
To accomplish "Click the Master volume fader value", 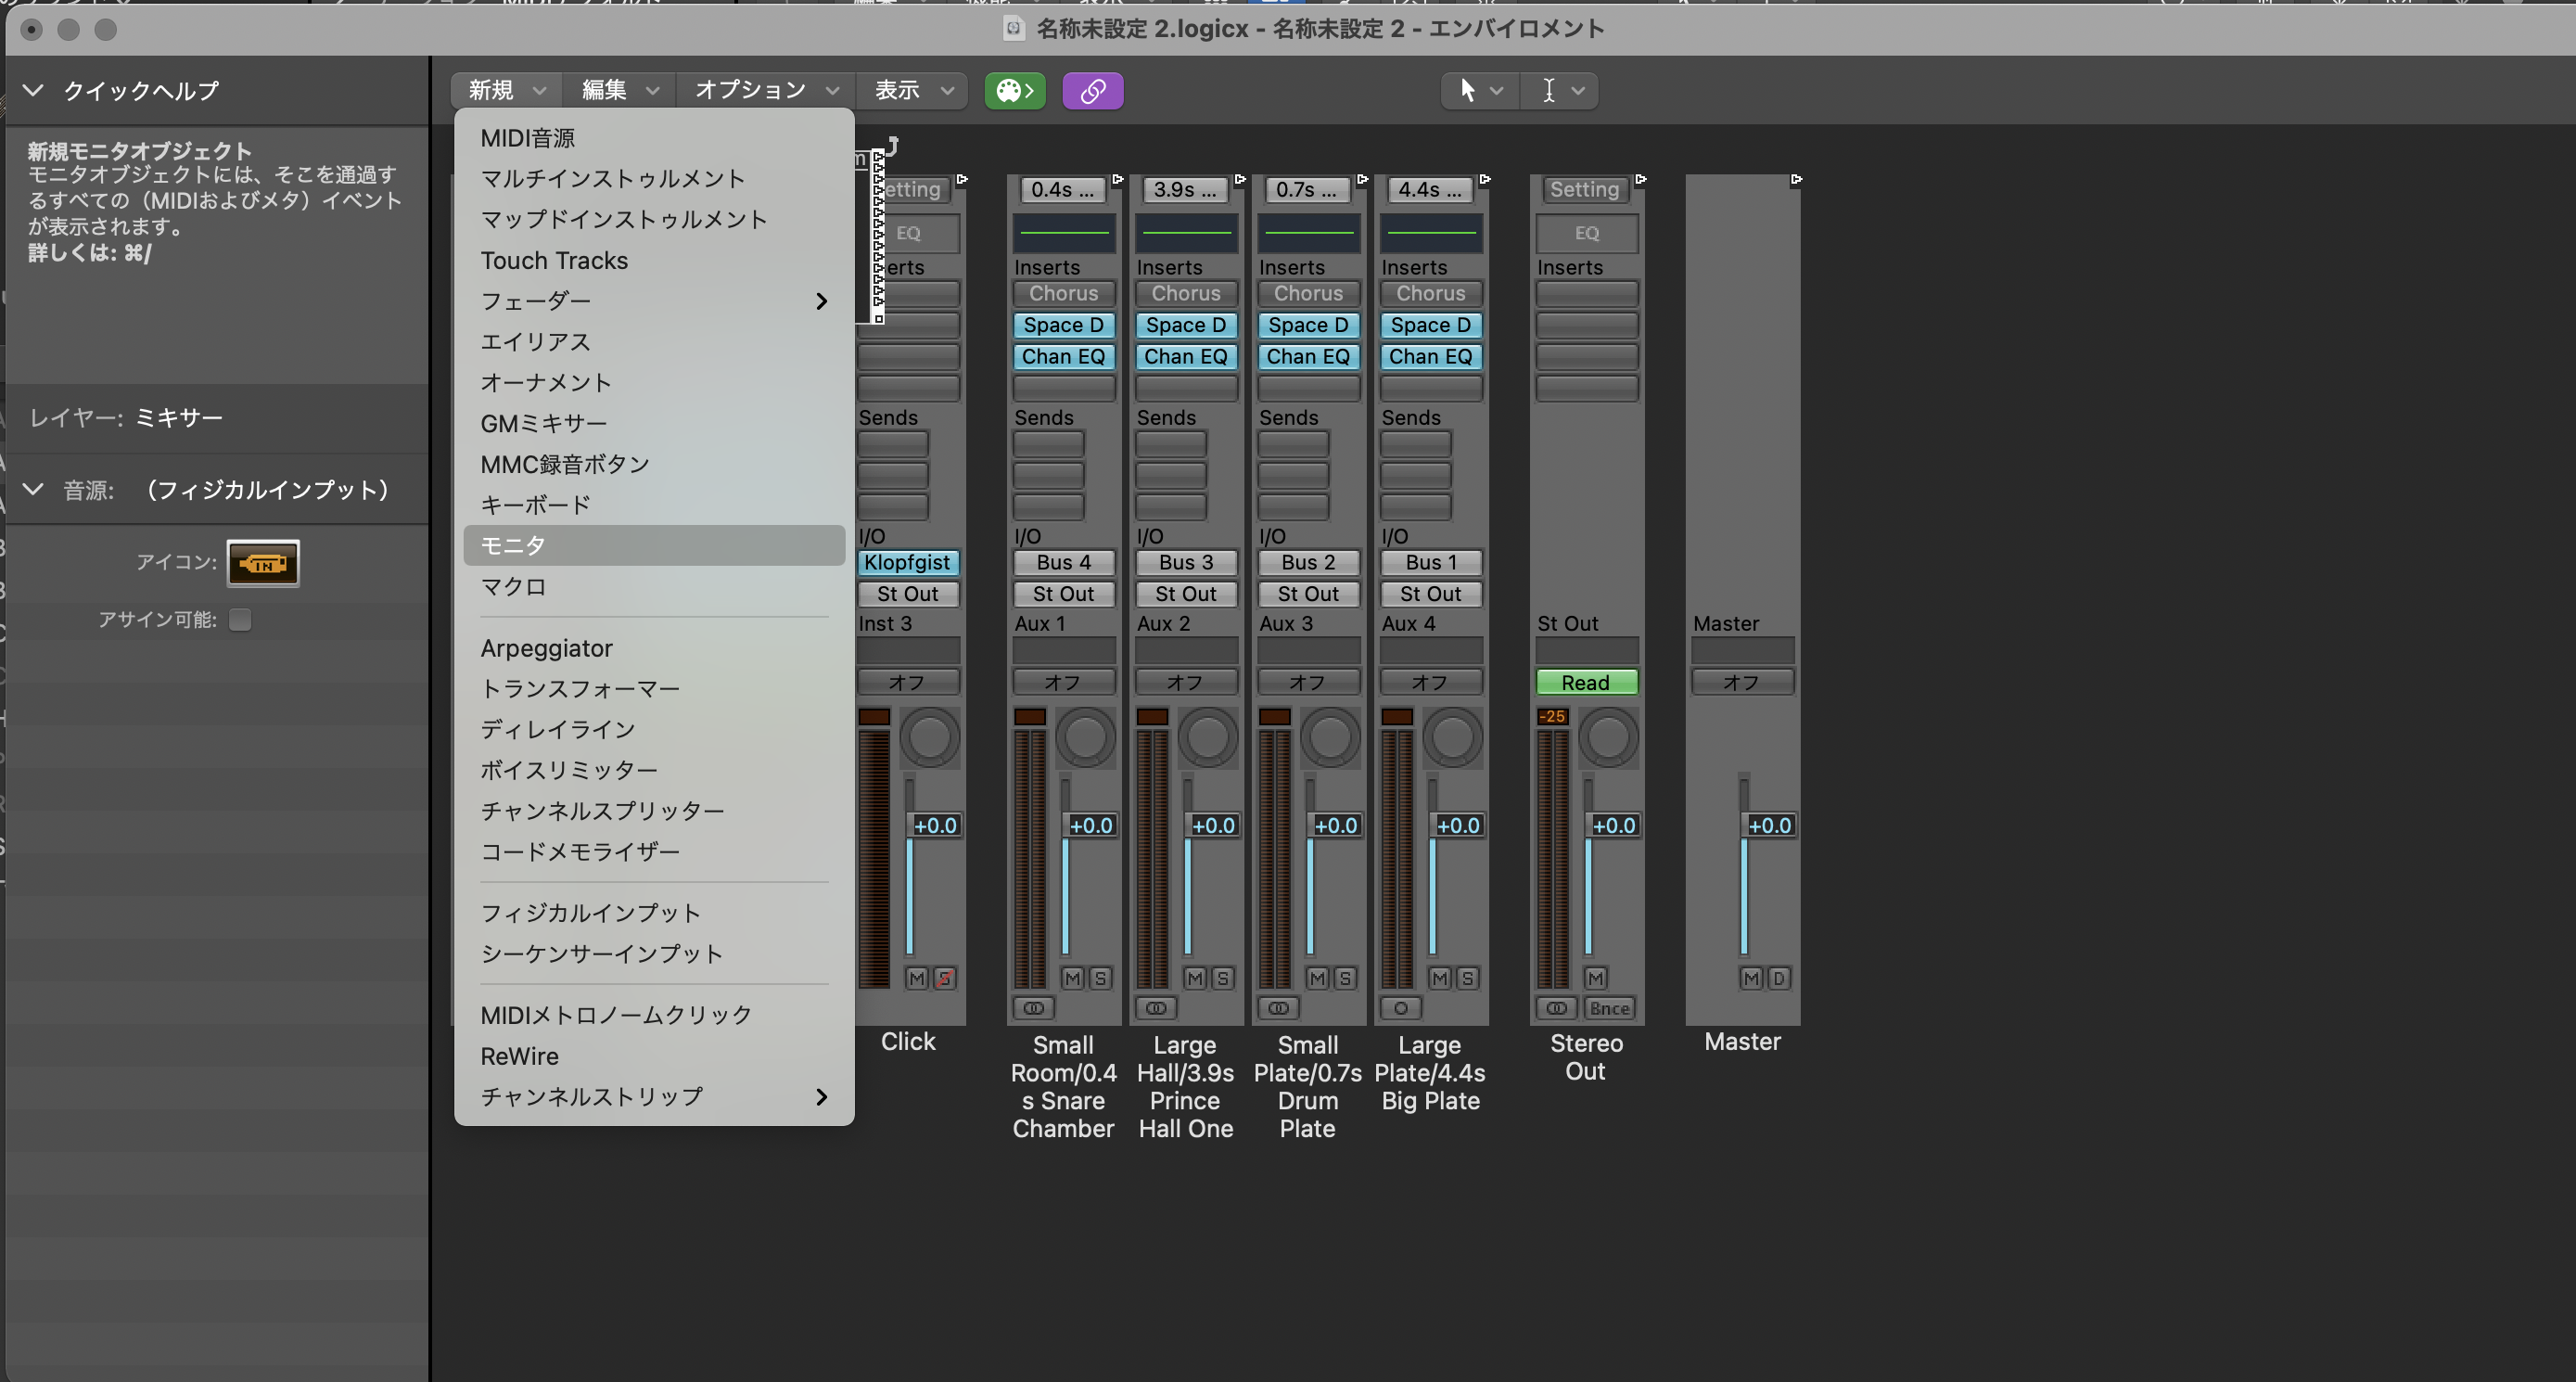I will click(x=1769, y=826).
